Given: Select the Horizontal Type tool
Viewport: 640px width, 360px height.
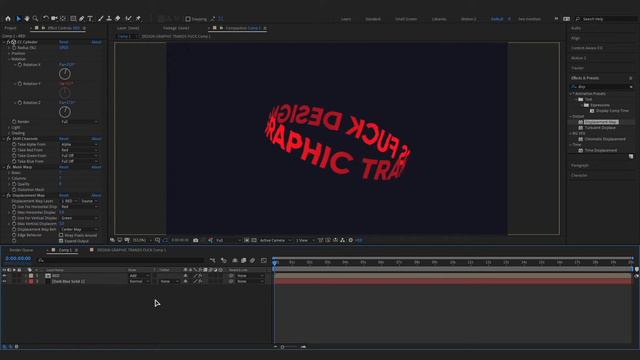Looking at the screenshot, I should click(x=90, y=19).
